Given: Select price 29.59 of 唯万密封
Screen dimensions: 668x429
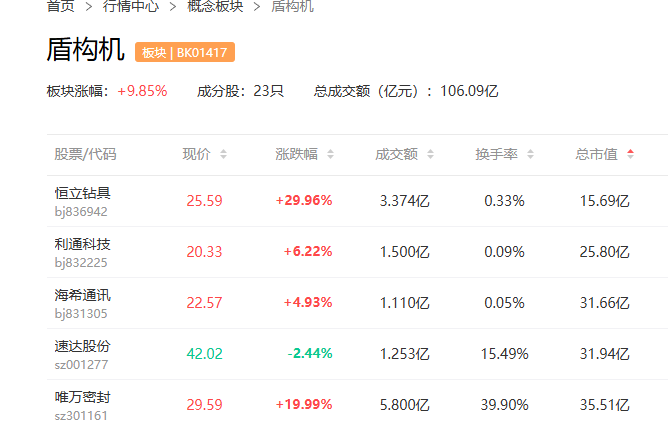Looking at the screenshot, I should coord(204,405).
